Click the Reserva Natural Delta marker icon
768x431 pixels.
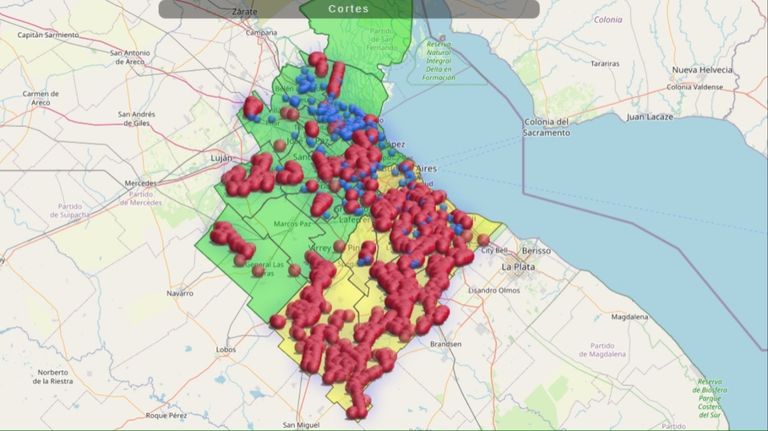point(442,38)
